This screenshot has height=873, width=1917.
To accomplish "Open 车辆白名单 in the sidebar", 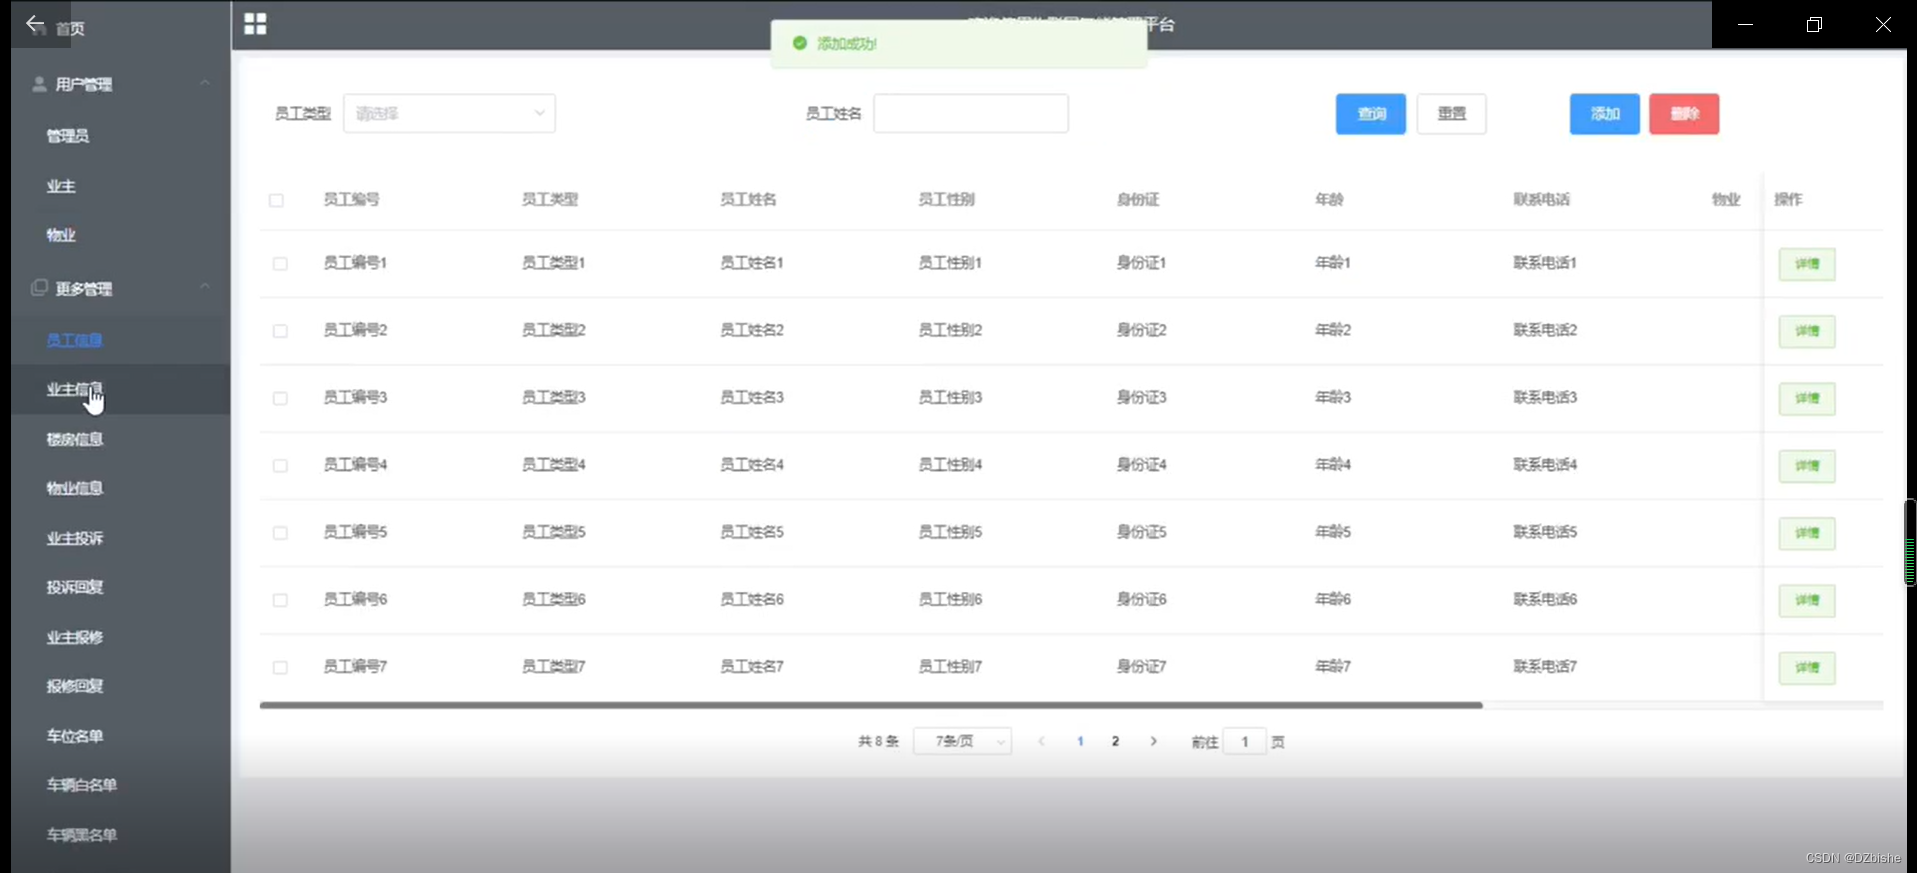I will point(81,785).
